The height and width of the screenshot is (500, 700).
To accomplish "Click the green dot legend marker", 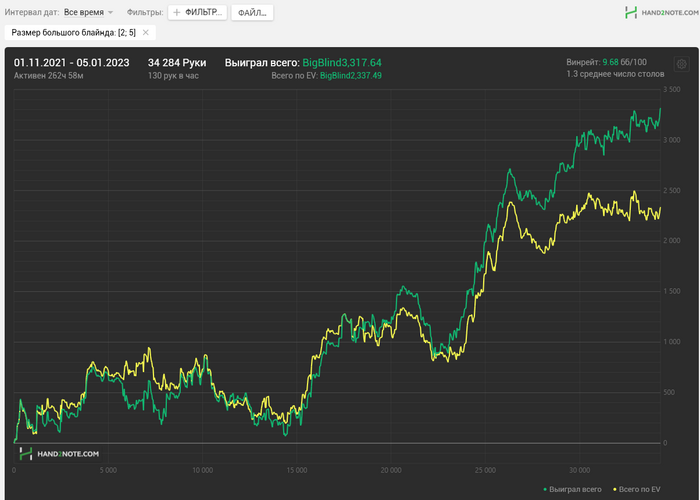I will pyautogui.click(x=545, y=489).
